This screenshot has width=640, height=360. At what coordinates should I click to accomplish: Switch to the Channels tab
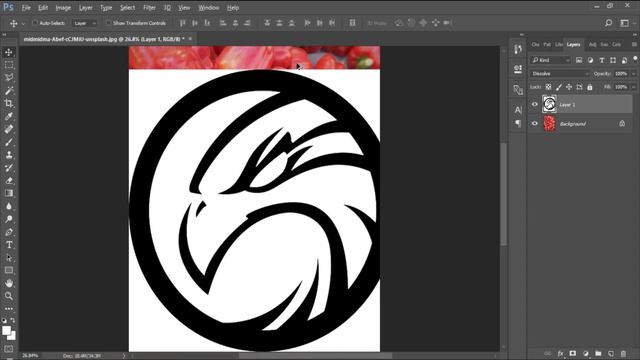pos(536,44)
